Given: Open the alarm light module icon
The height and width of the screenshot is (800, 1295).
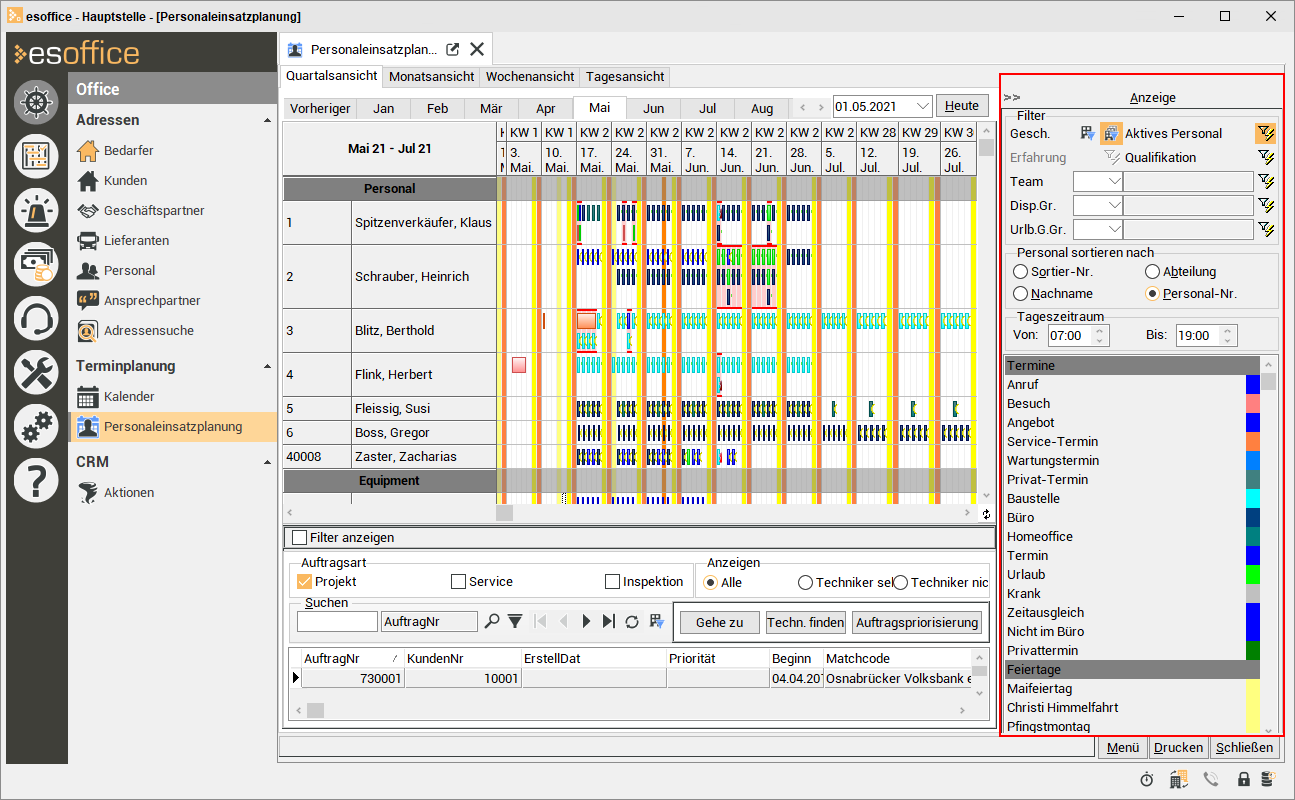Looking at the screenshot, I should coord(36,210).
